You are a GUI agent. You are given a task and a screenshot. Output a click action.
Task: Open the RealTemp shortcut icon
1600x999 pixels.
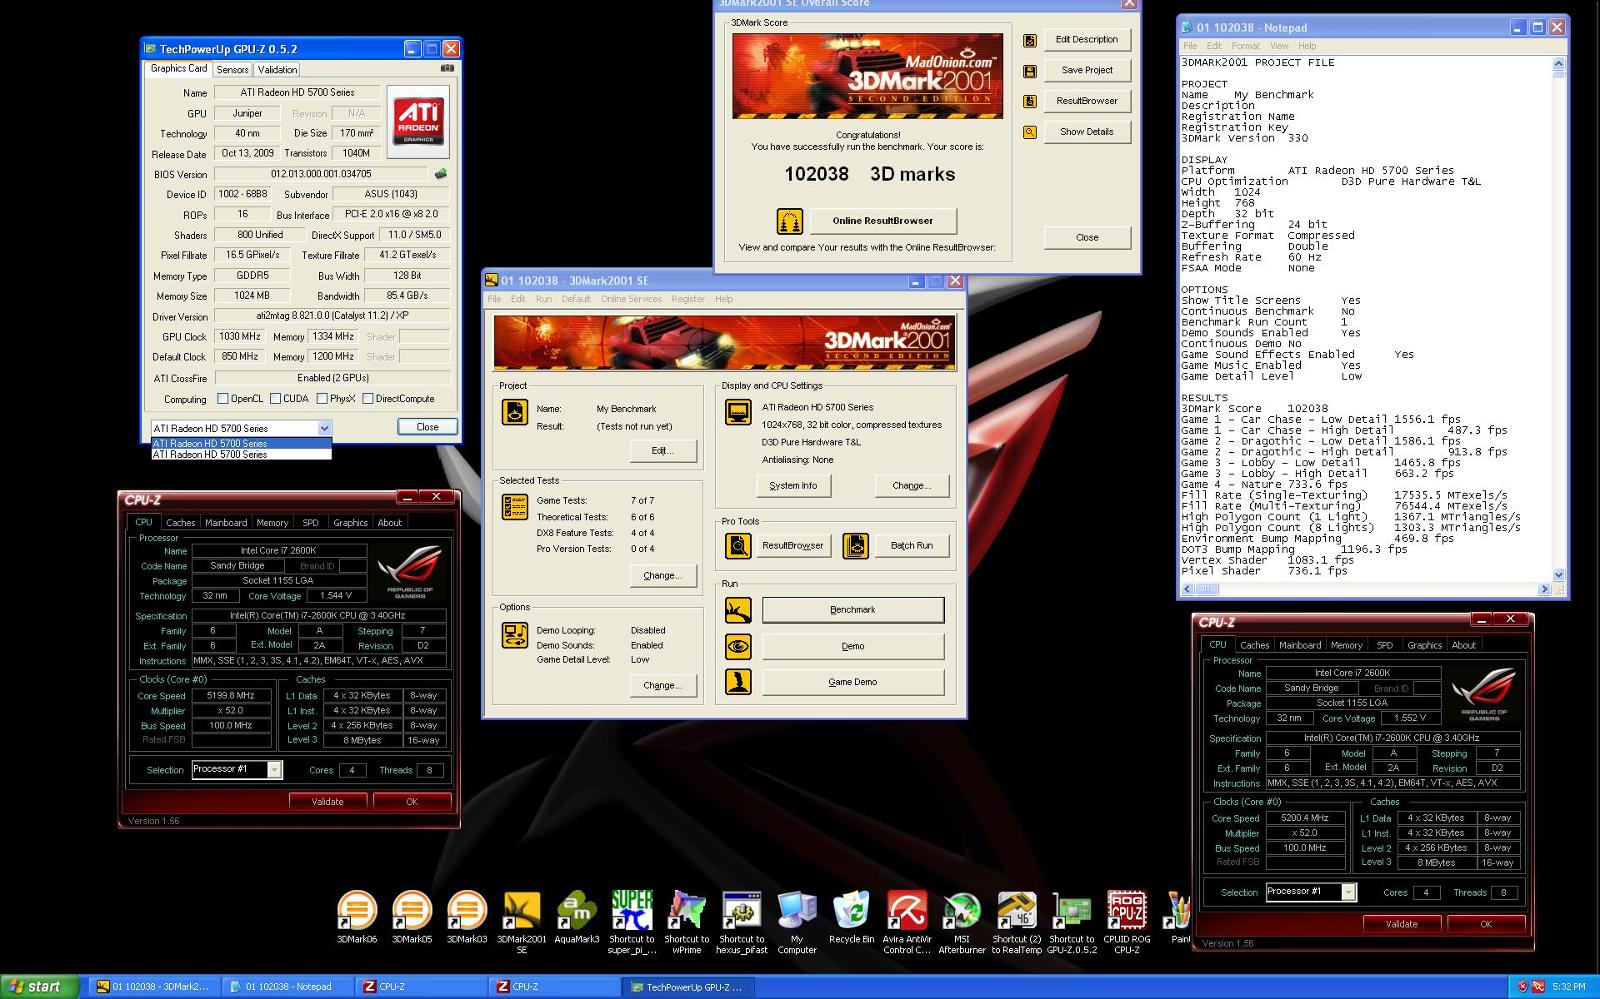tap(1017, 910)
